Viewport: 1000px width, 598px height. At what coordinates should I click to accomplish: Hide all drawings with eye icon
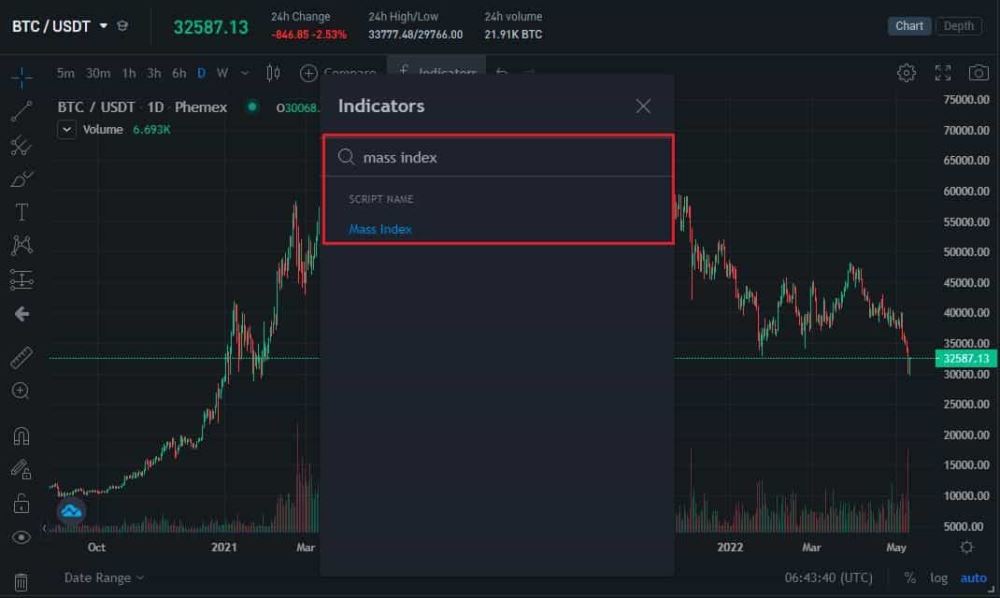tap(21, 537)
